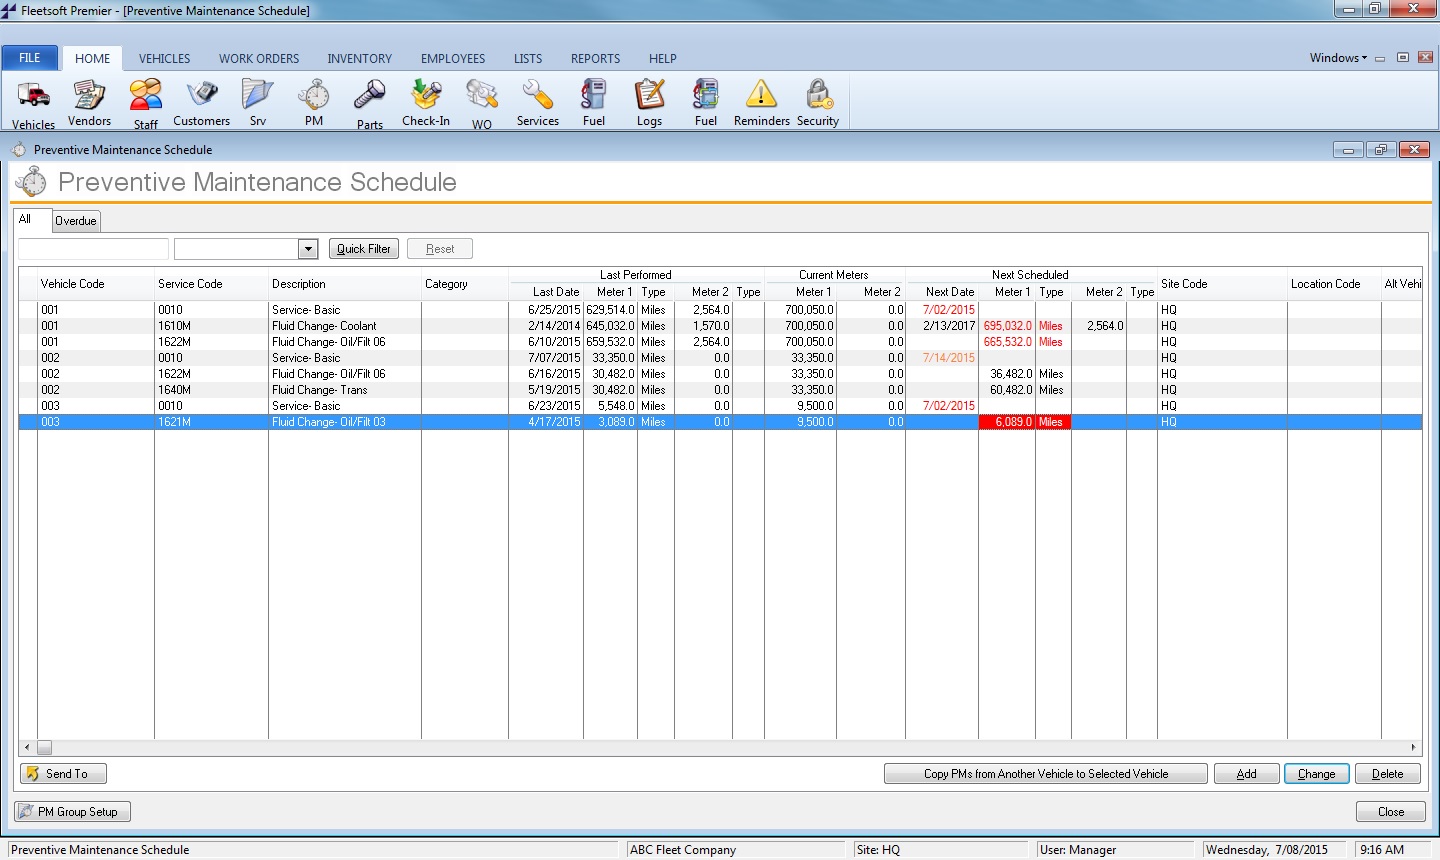Switch to the Overdue tab
1440x860 pixels.
pyautogui.click(x=76, y=221)
